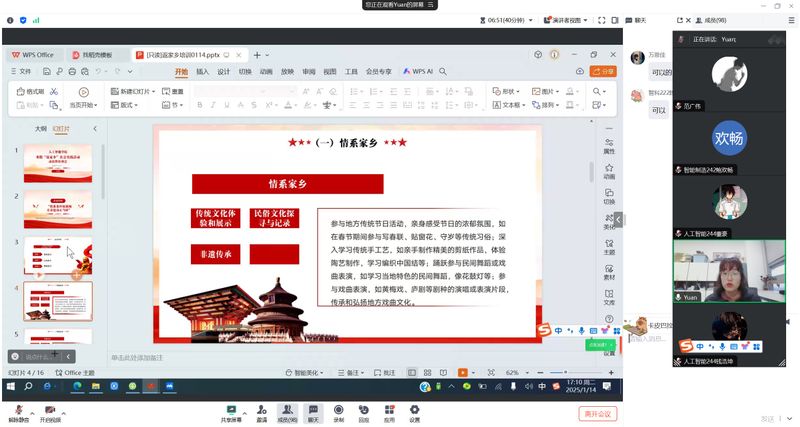Image resolution: width=800 pixels, height=427 pixels.
Task: Open the 邀请 invite icon
Action: coord(262,410)
